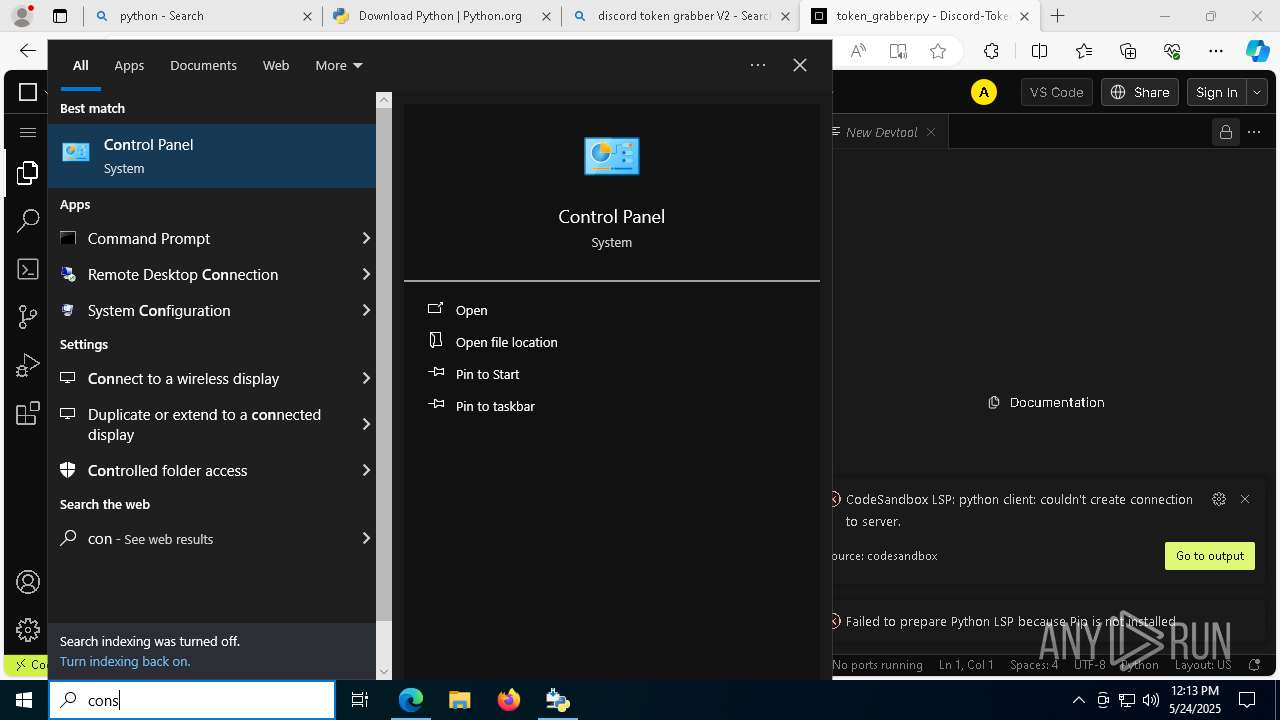Expand System Configuration result options

pos(366,310)
